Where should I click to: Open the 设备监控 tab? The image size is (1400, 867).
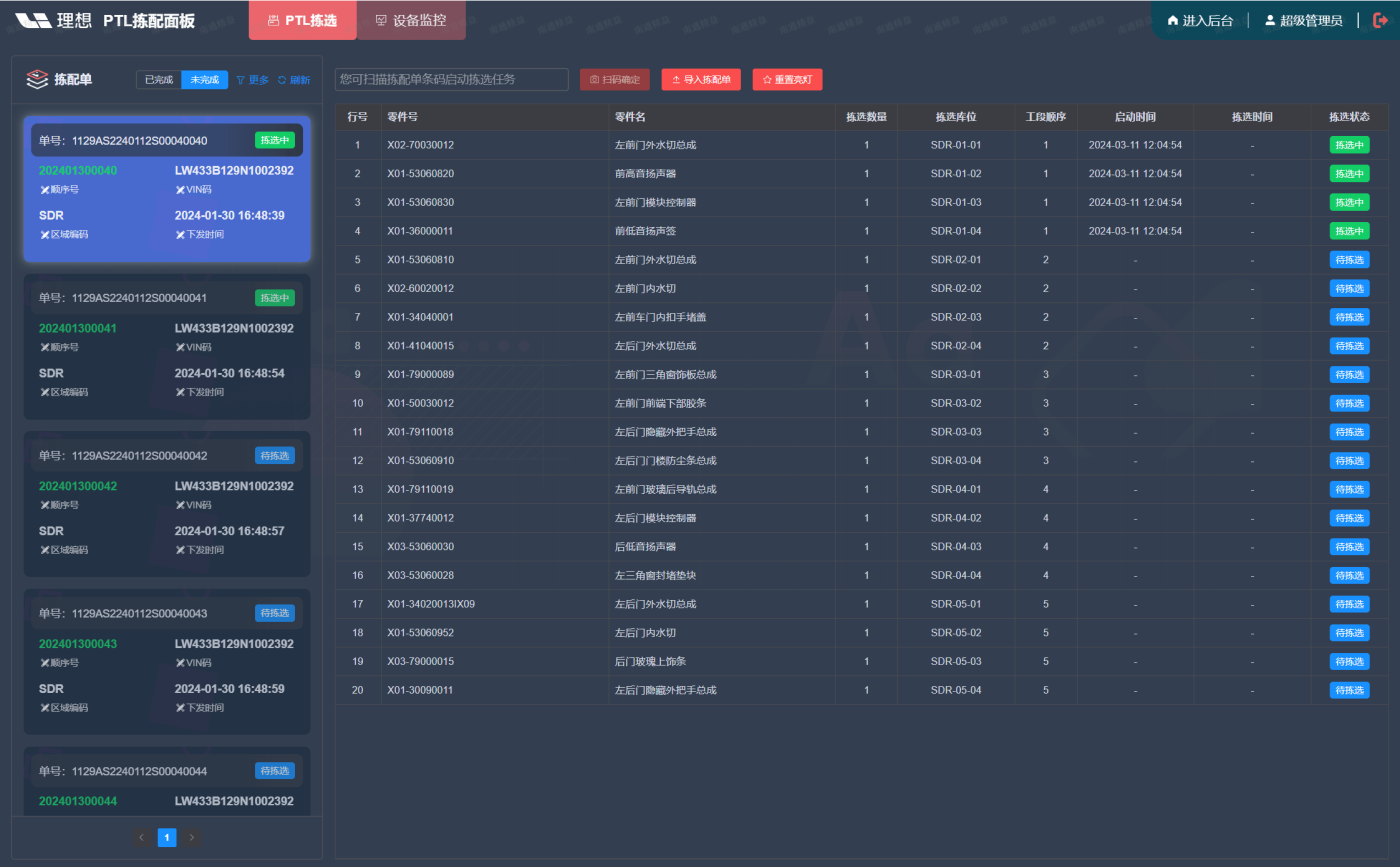tap(411, 20)
